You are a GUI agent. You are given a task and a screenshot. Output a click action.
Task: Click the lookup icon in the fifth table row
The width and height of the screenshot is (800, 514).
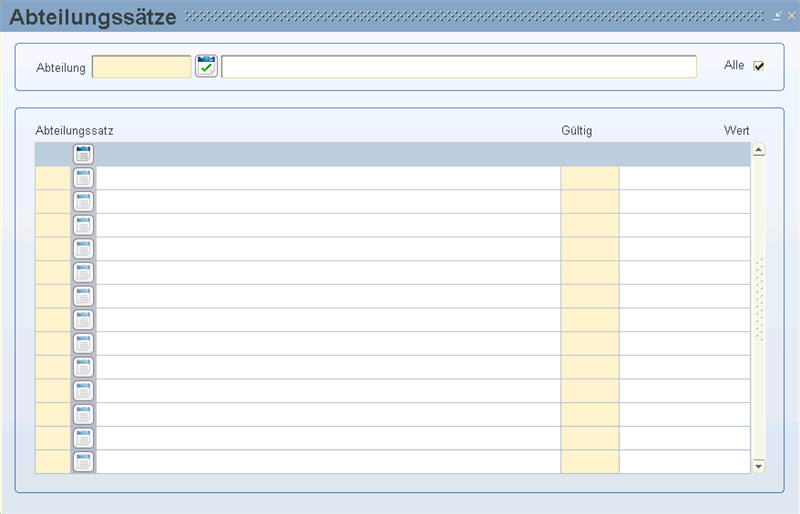pos(83,249)
